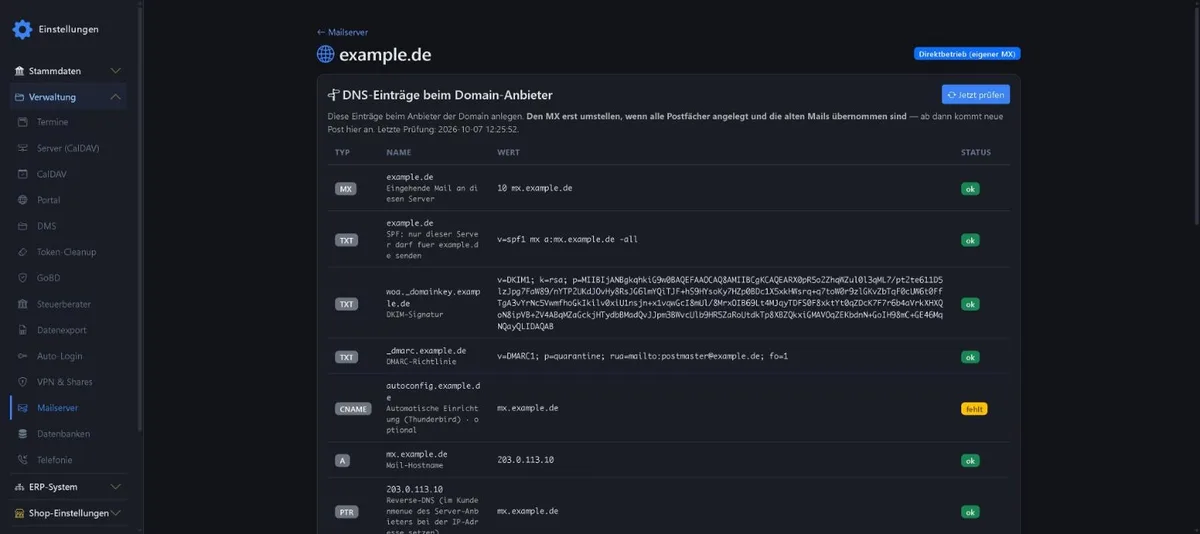Click the STATUS column header
Screen dimensions: 1200x534
coord(975,153)
